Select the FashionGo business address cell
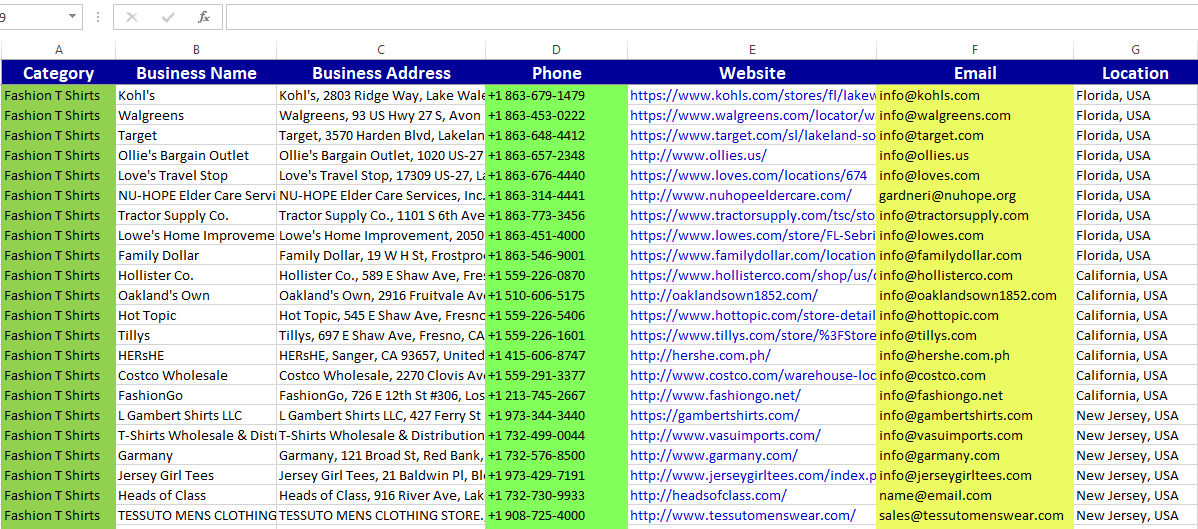 pos(380,395)
